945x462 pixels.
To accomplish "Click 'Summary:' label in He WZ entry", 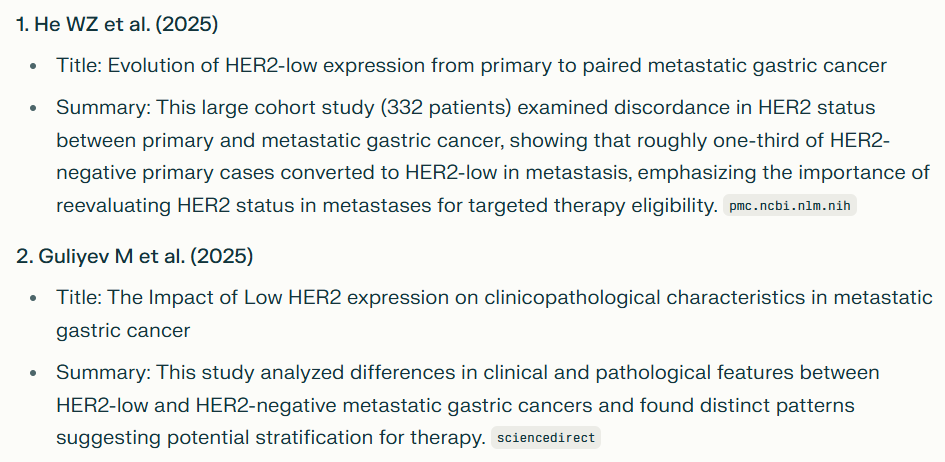I will pyautogui.click(x=104, y=108).
